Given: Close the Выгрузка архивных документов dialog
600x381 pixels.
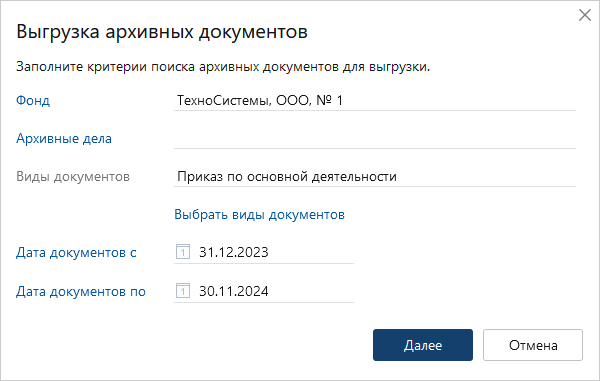Looking at the screenshot, I should click(585, 15).
